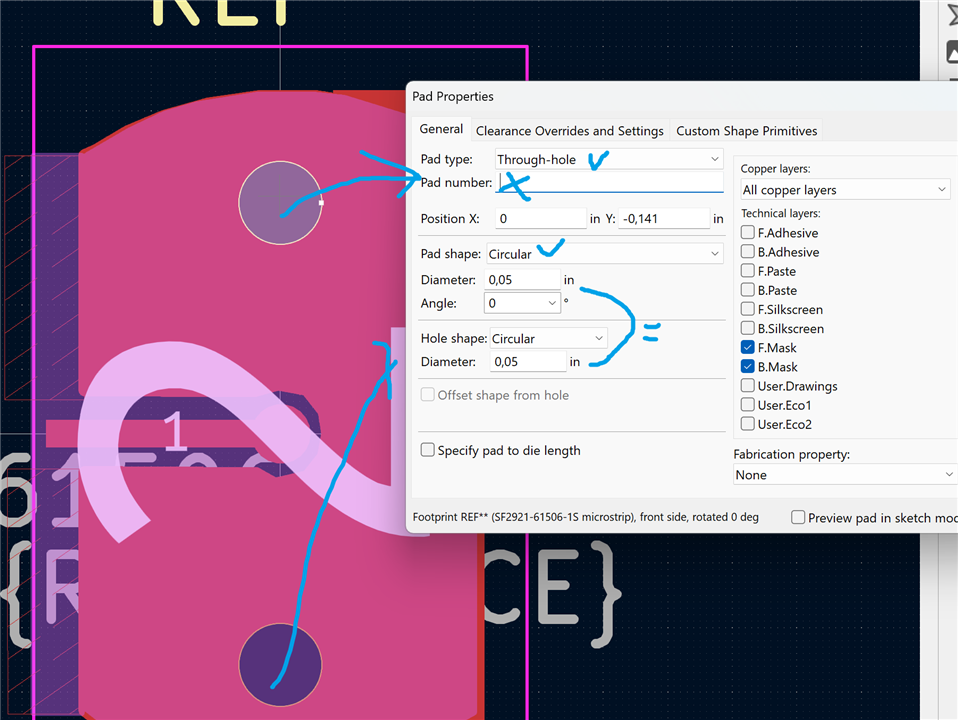
Task: Open Clearance Overrides and Settings tab
Action: [x=569, y=131]
